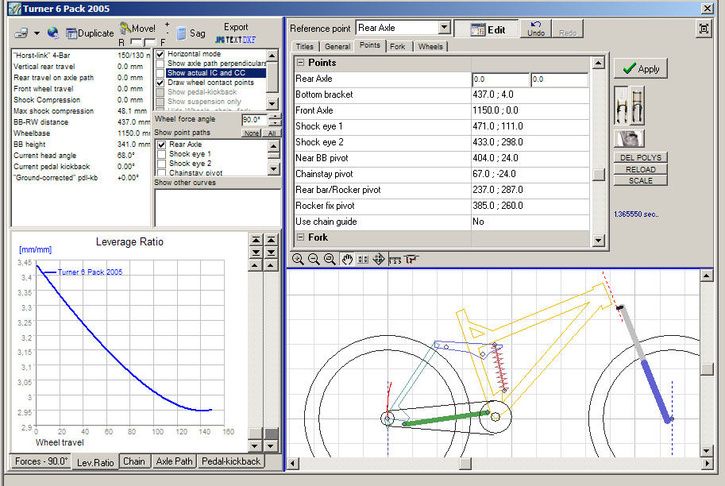725x486 pixels.
Task: Switch to the General tab
Action: point(337,46)
